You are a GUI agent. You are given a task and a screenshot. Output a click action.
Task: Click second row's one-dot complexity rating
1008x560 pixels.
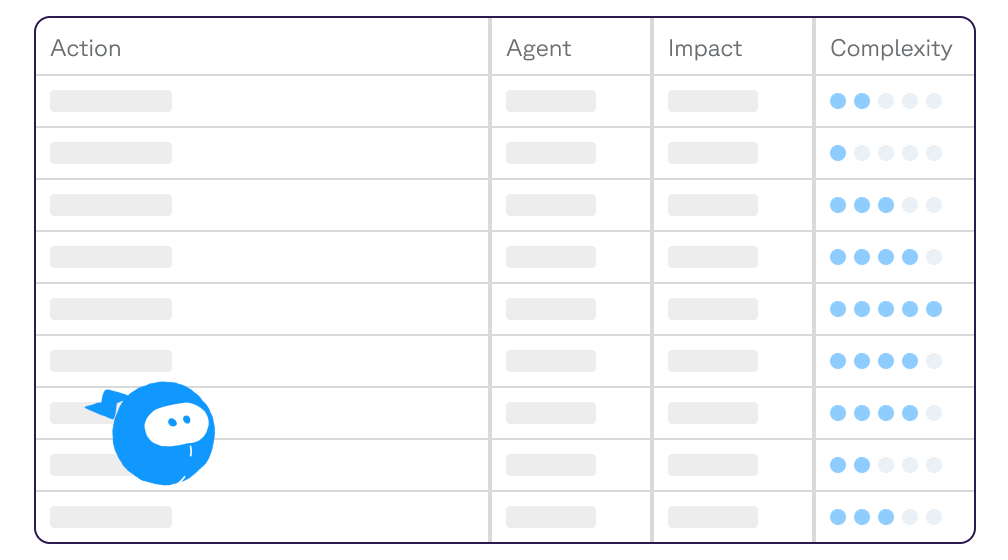tap(886, 153)
